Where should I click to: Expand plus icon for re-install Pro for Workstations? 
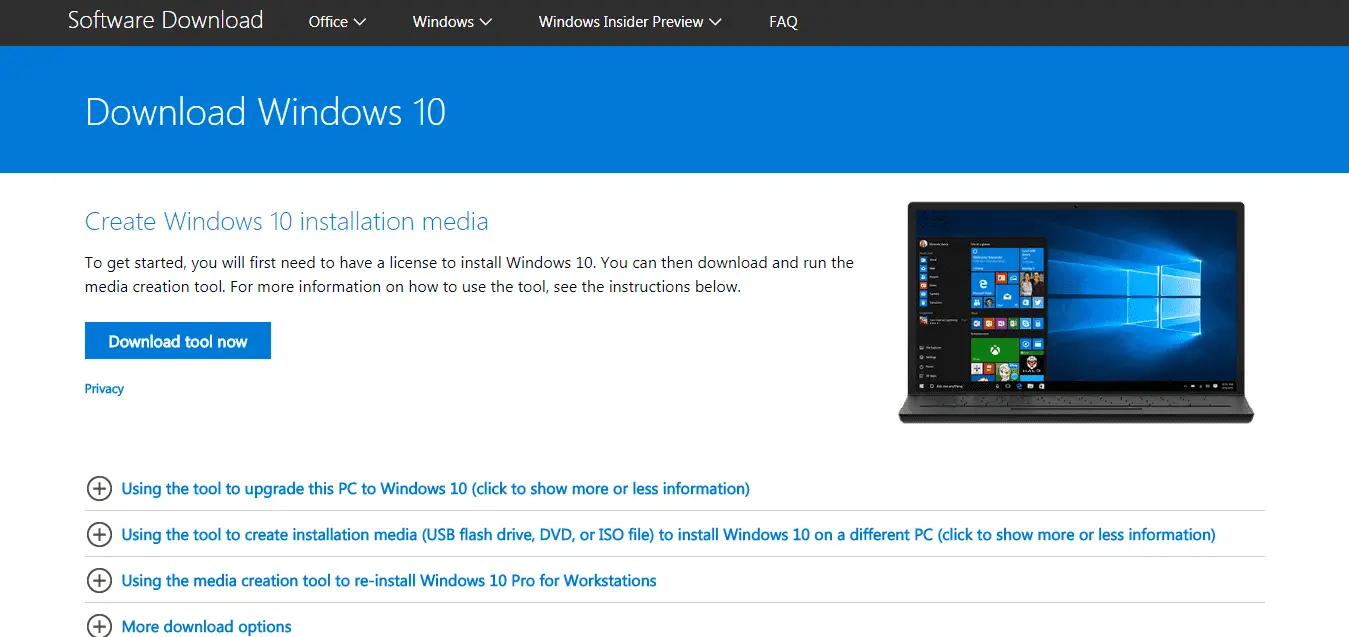click(x=99, y=581)
